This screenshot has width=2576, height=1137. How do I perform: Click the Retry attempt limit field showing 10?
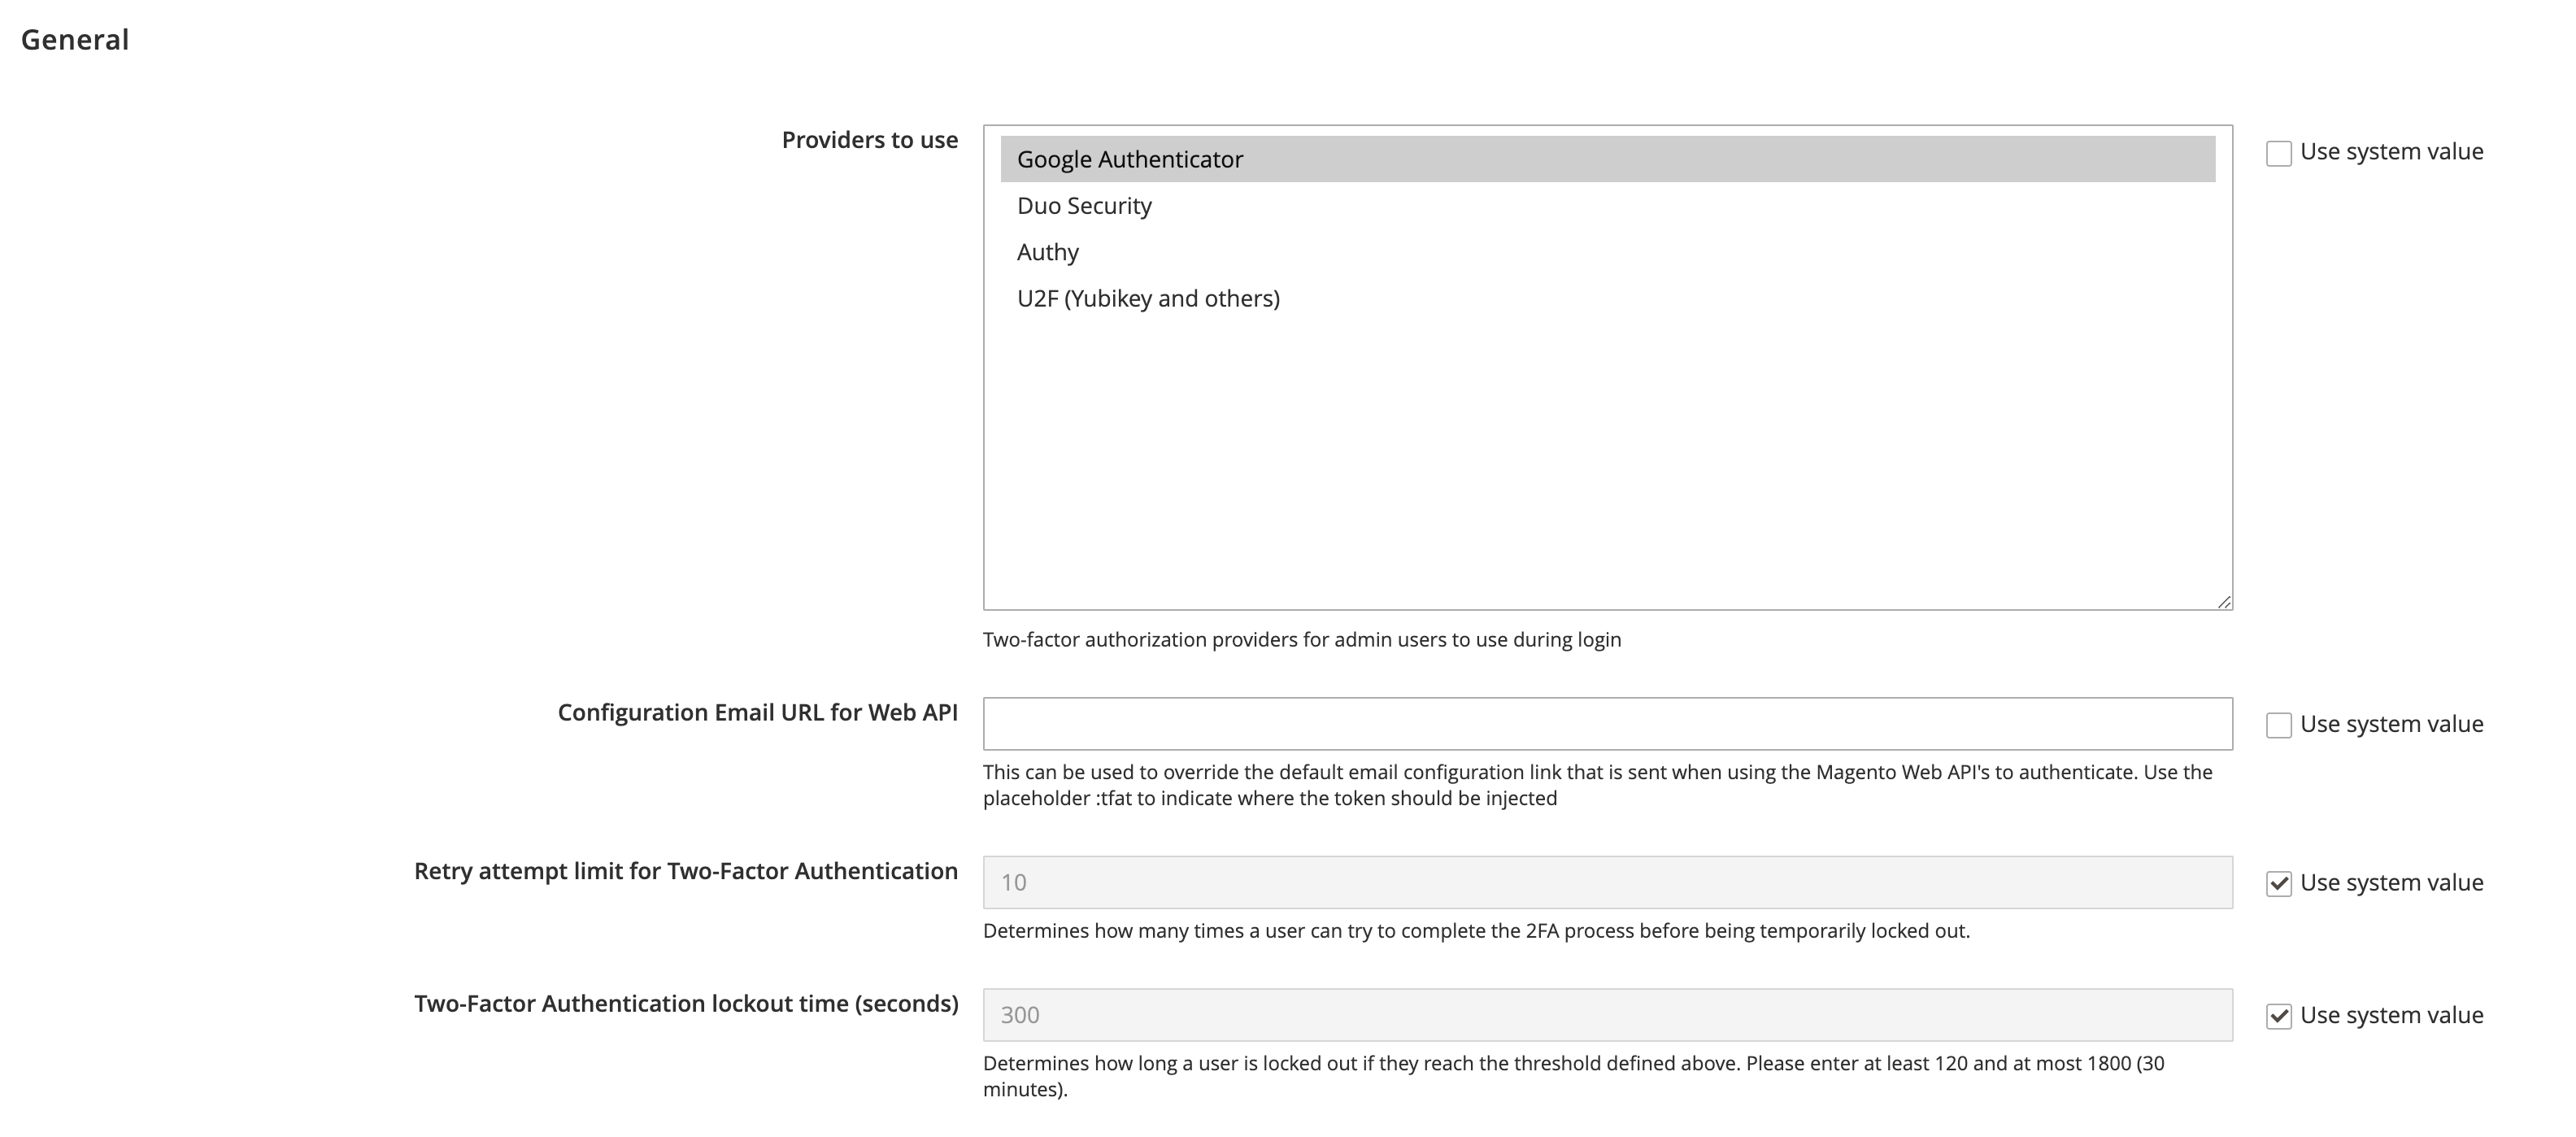[1607, 882]
